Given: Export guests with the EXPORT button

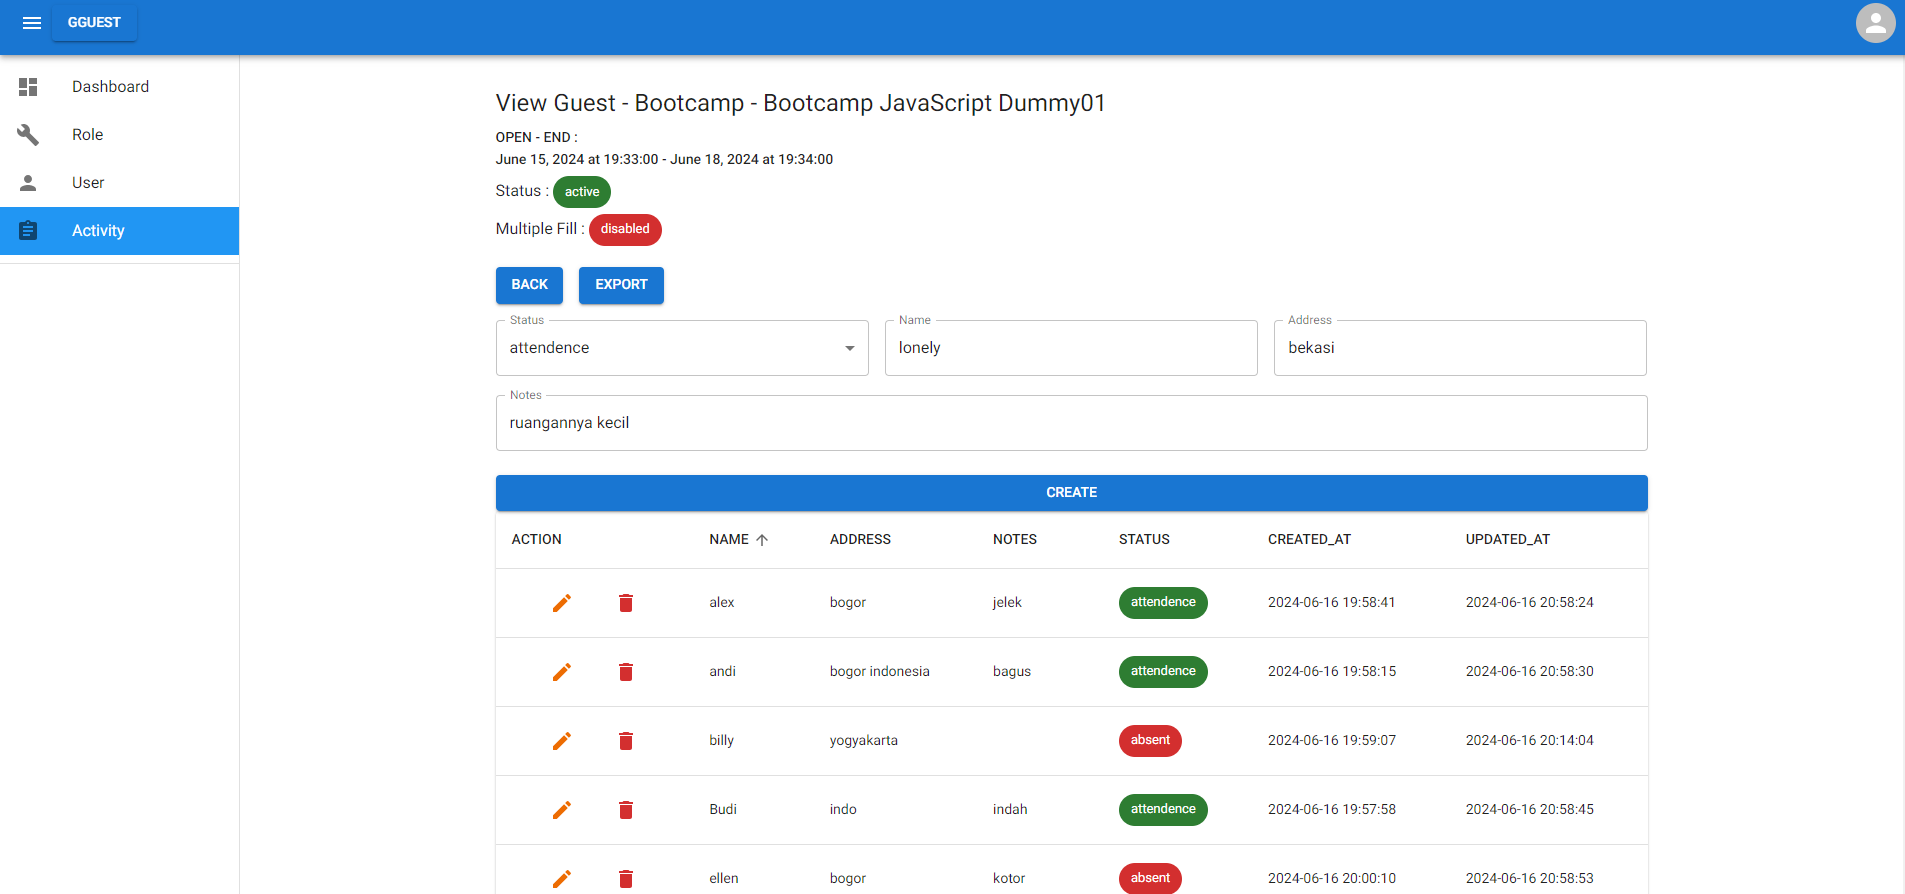Looking at the screenshot, I should tap(621, 285).
